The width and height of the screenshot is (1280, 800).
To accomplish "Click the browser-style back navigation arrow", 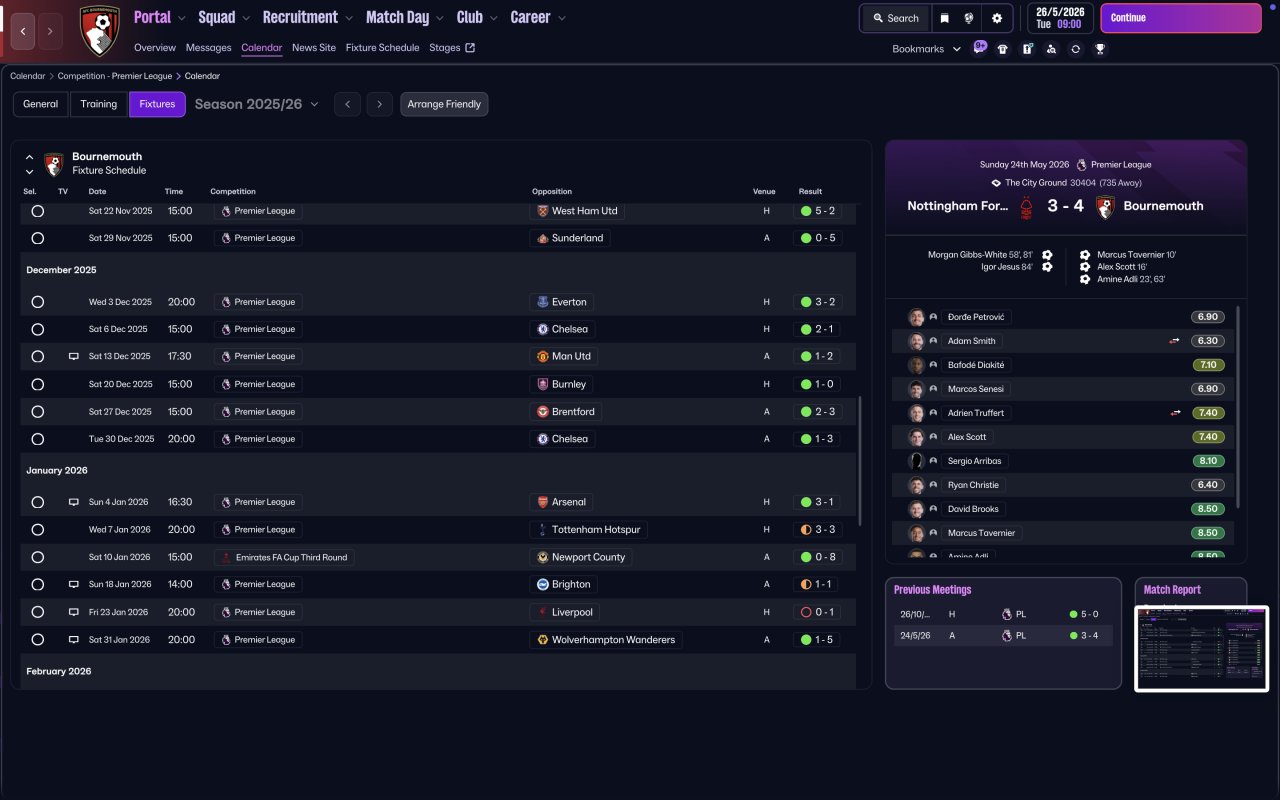I will pos(24,32).
